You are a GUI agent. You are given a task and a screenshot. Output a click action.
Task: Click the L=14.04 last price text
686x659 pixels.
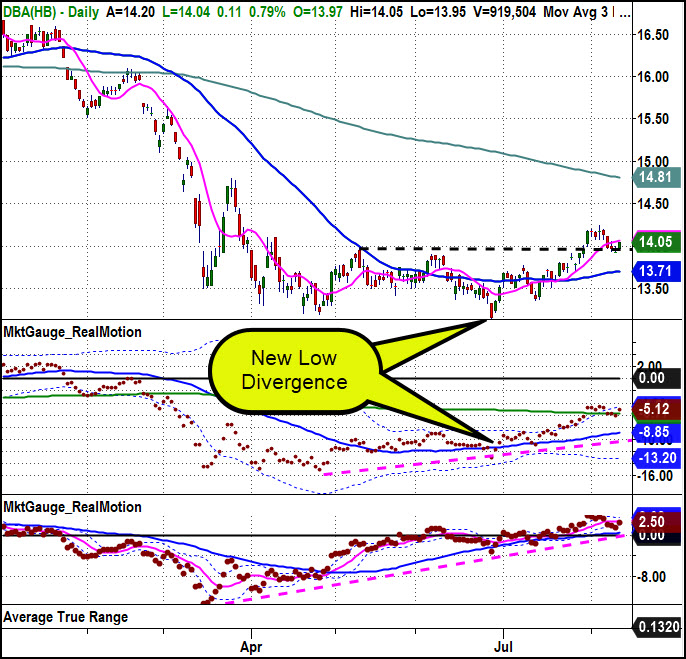click(186, 12)
